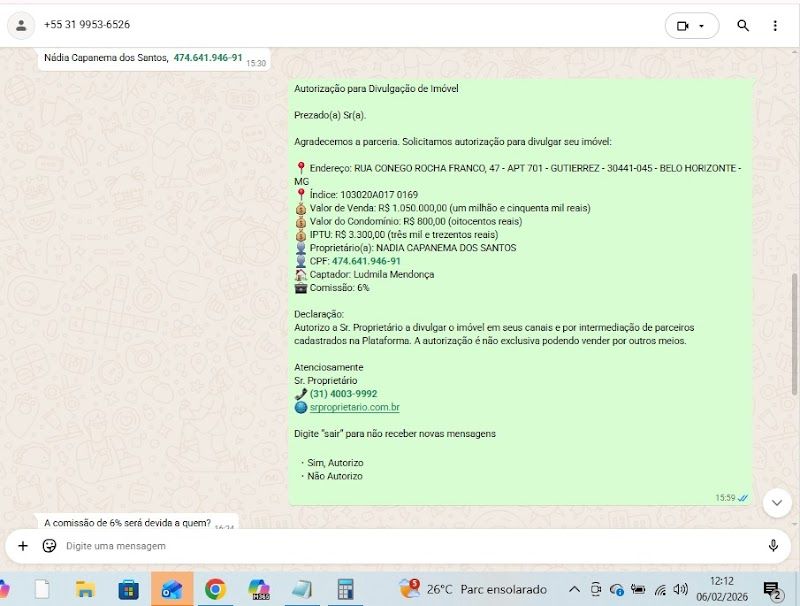The height and width of the screenshot is (606, 800).
Task: Start a video call
Action: (x=683, y=26)
